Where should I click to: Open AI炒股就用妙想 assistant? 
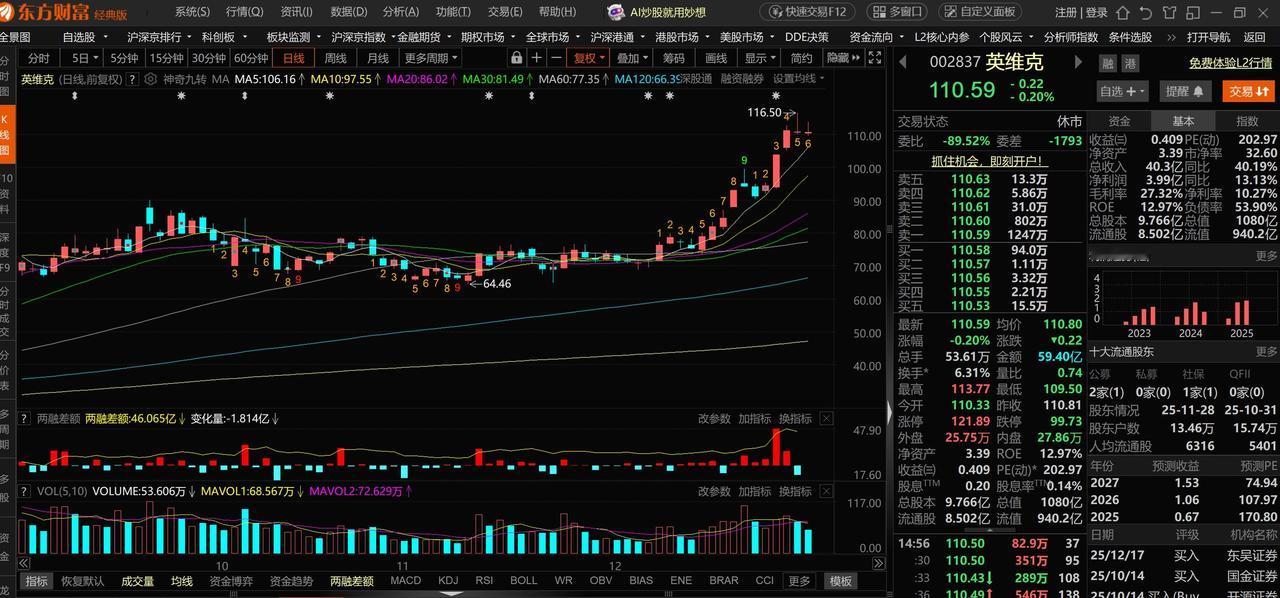click(x=657, y=12)
